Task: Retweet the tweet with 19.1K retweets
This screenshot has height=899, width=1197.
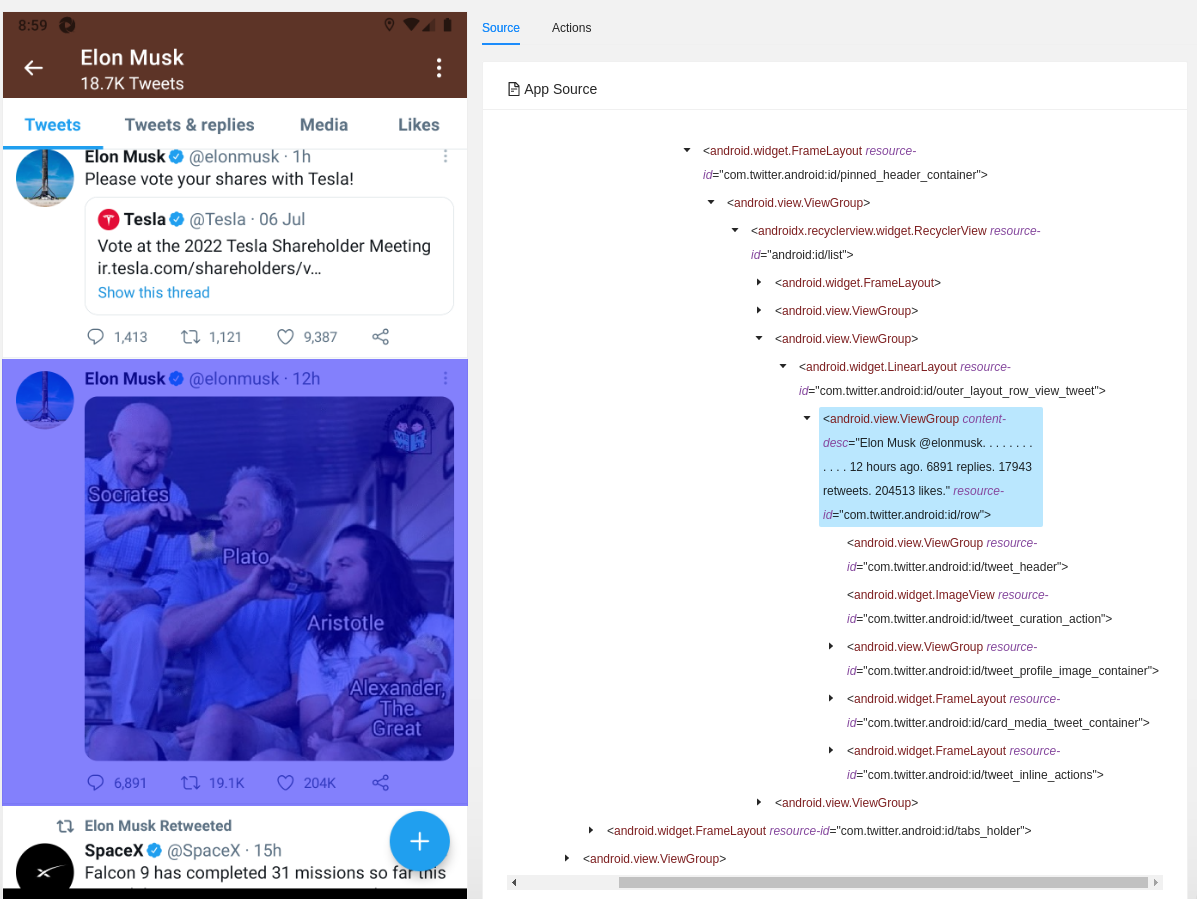Action: (190, 783)
